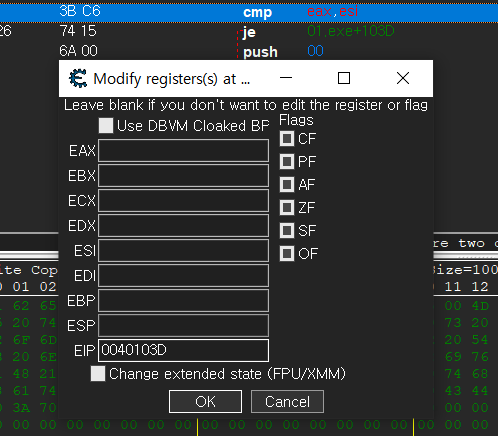The width and height of the screenshot is (498, 436).
Task: Click the ESP register input field
Action: [x=183, y=326]
